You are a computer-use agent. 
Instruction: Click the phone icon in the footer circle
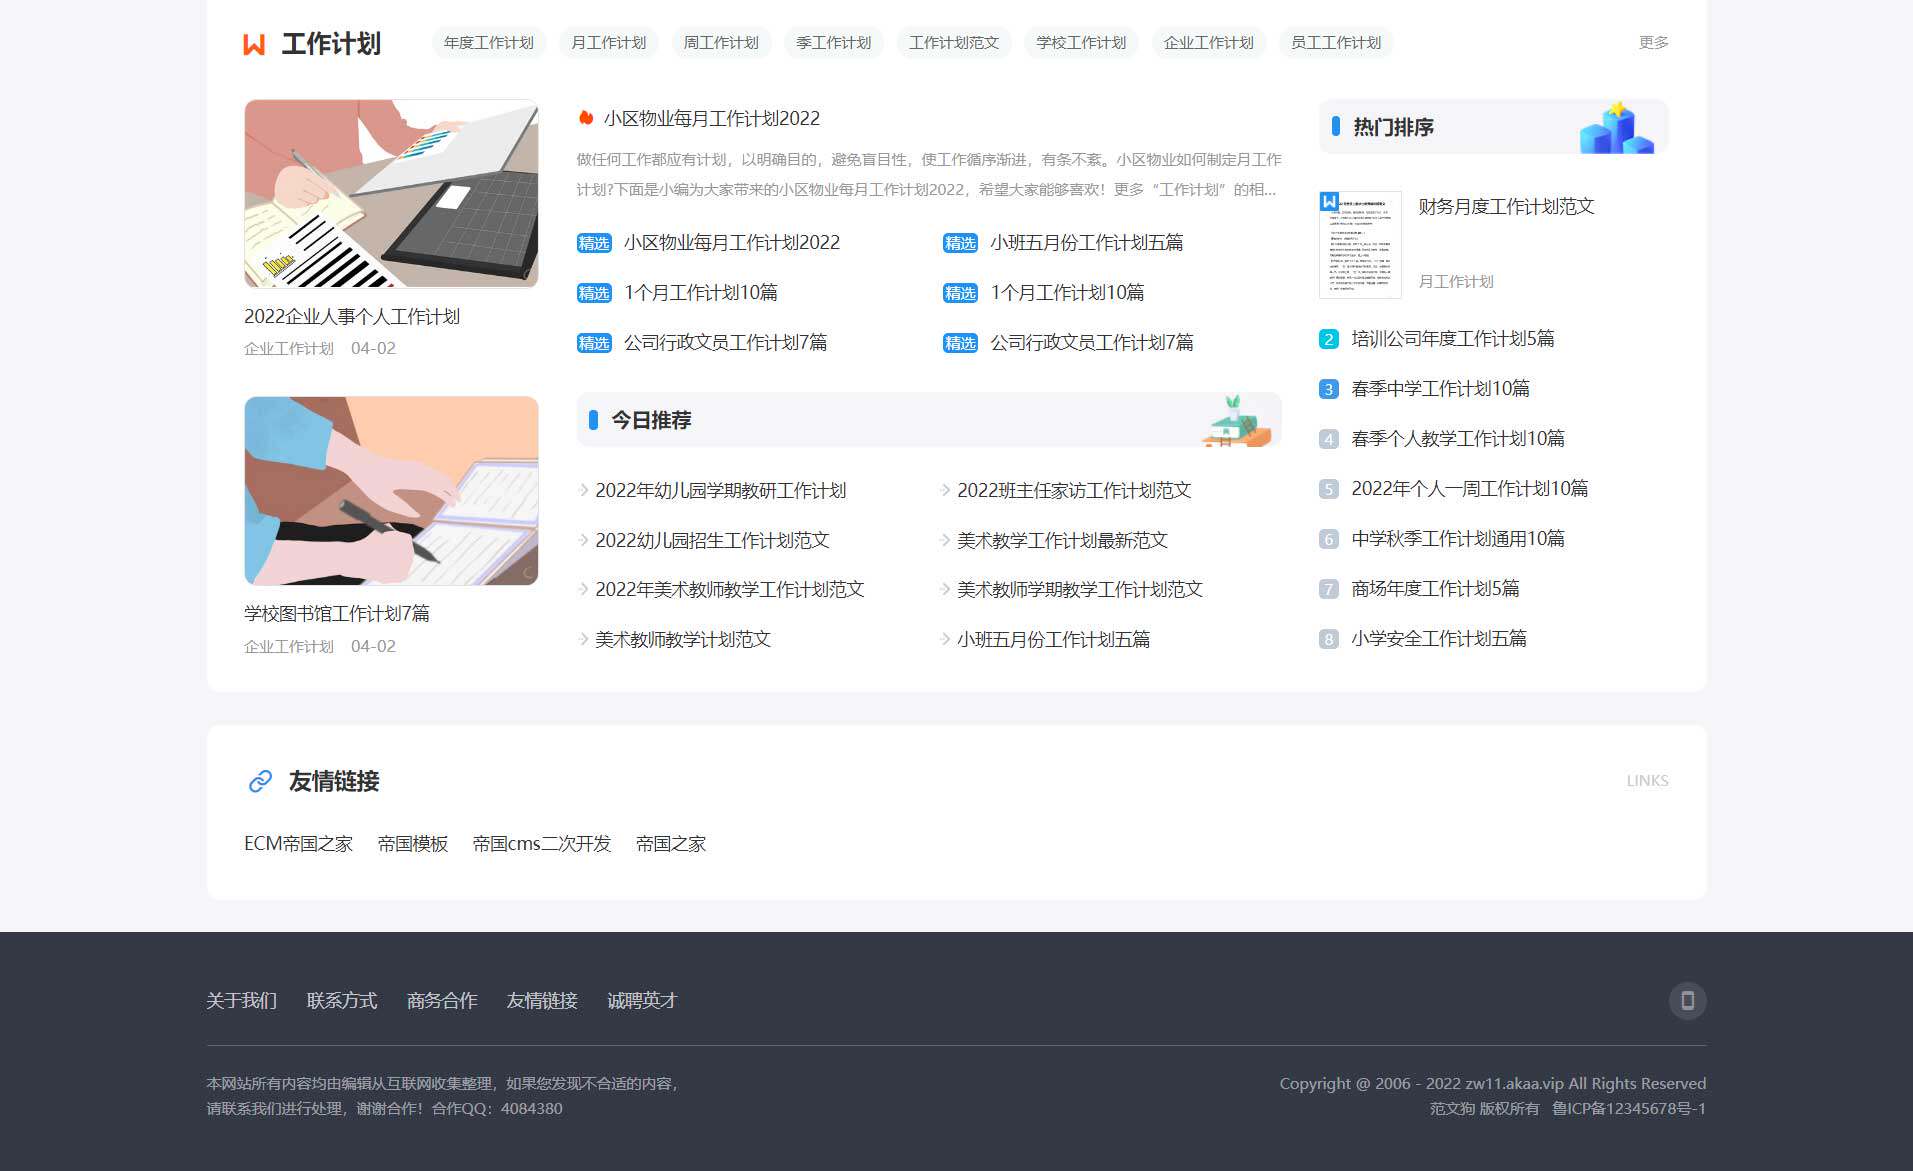click(x=1687, y=1000)
